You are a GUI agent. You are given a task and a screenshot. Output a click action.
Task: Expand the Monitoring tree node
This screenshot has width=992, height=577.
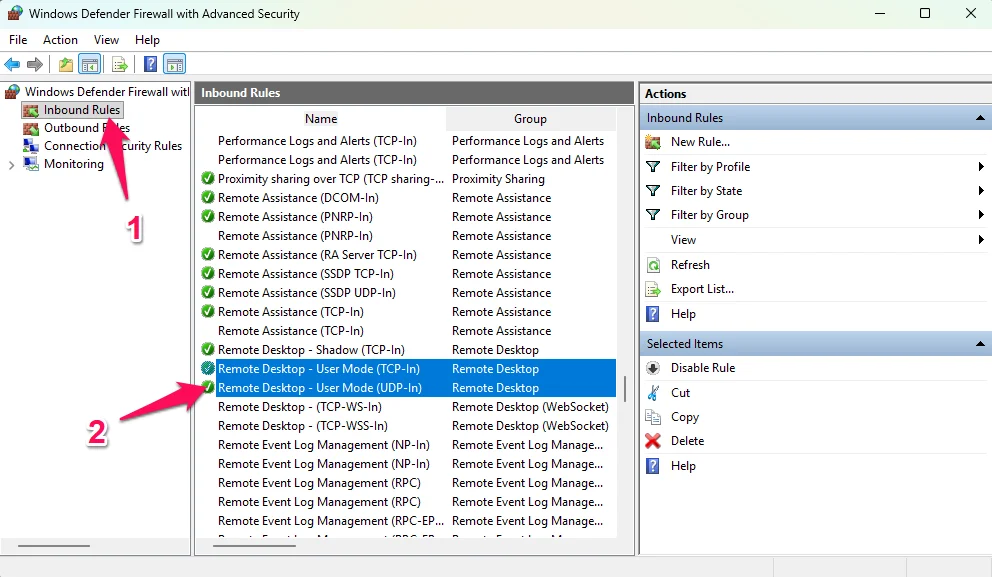[x=11, y=165]
